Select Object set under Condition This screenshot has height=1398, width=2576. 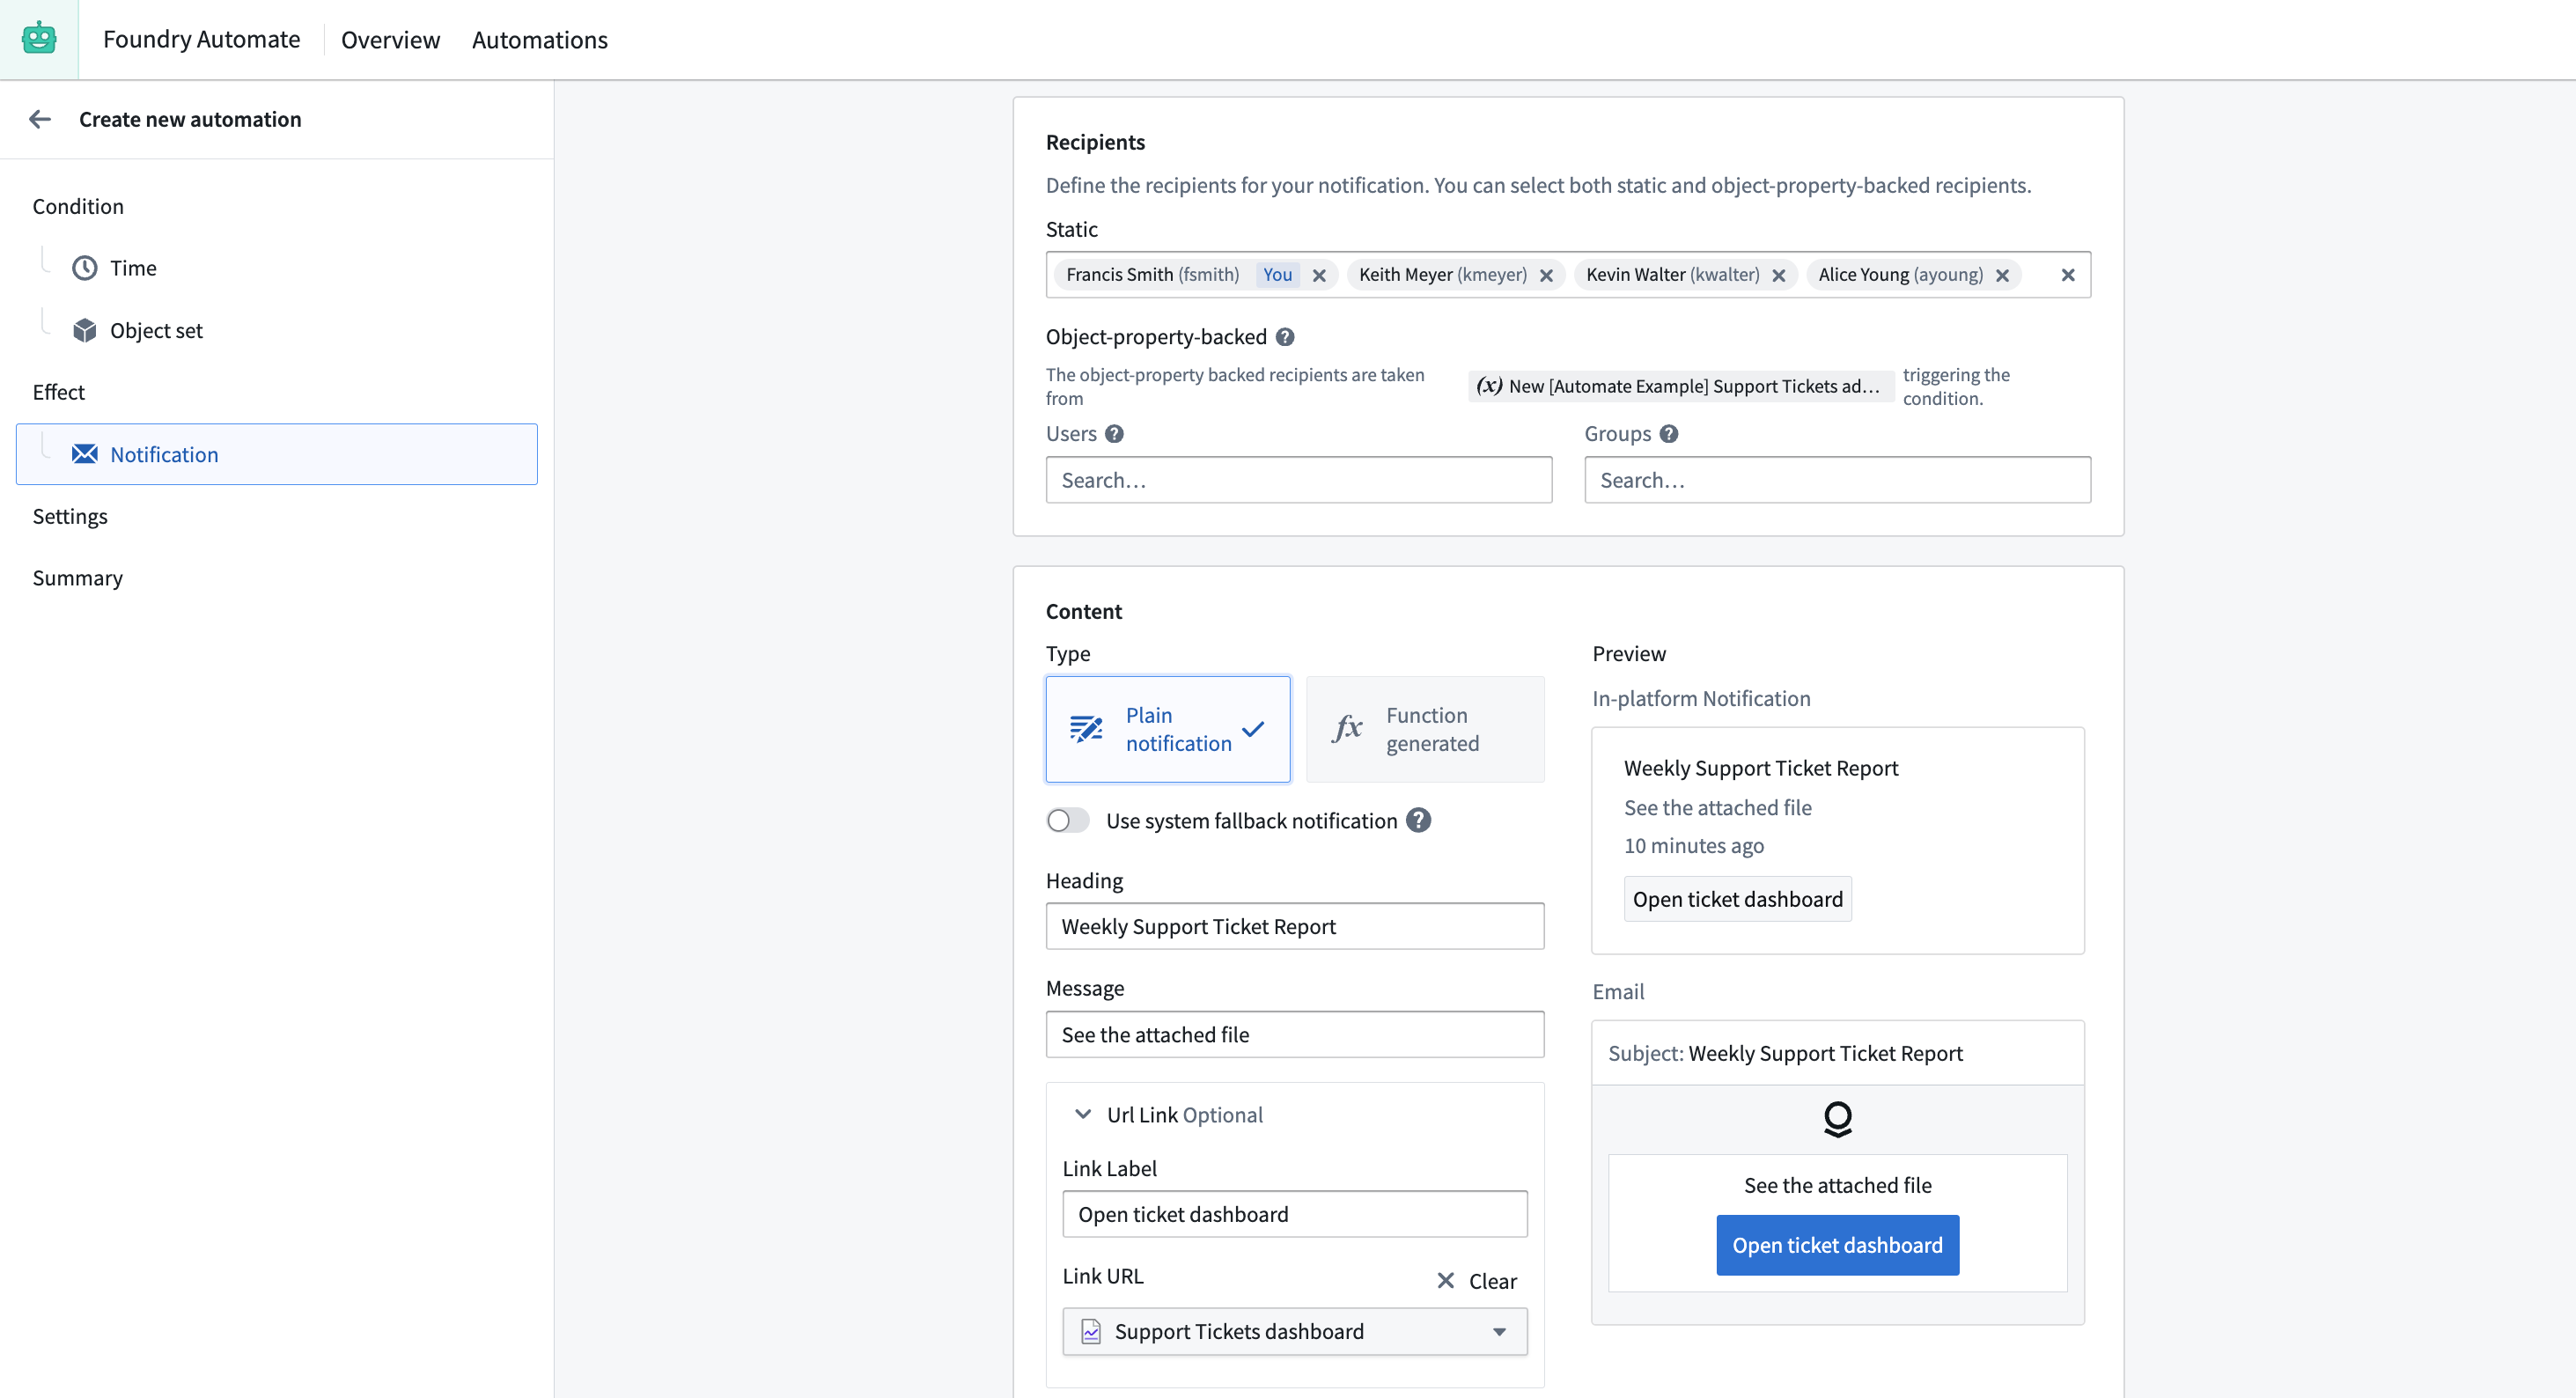click(156, 330)
